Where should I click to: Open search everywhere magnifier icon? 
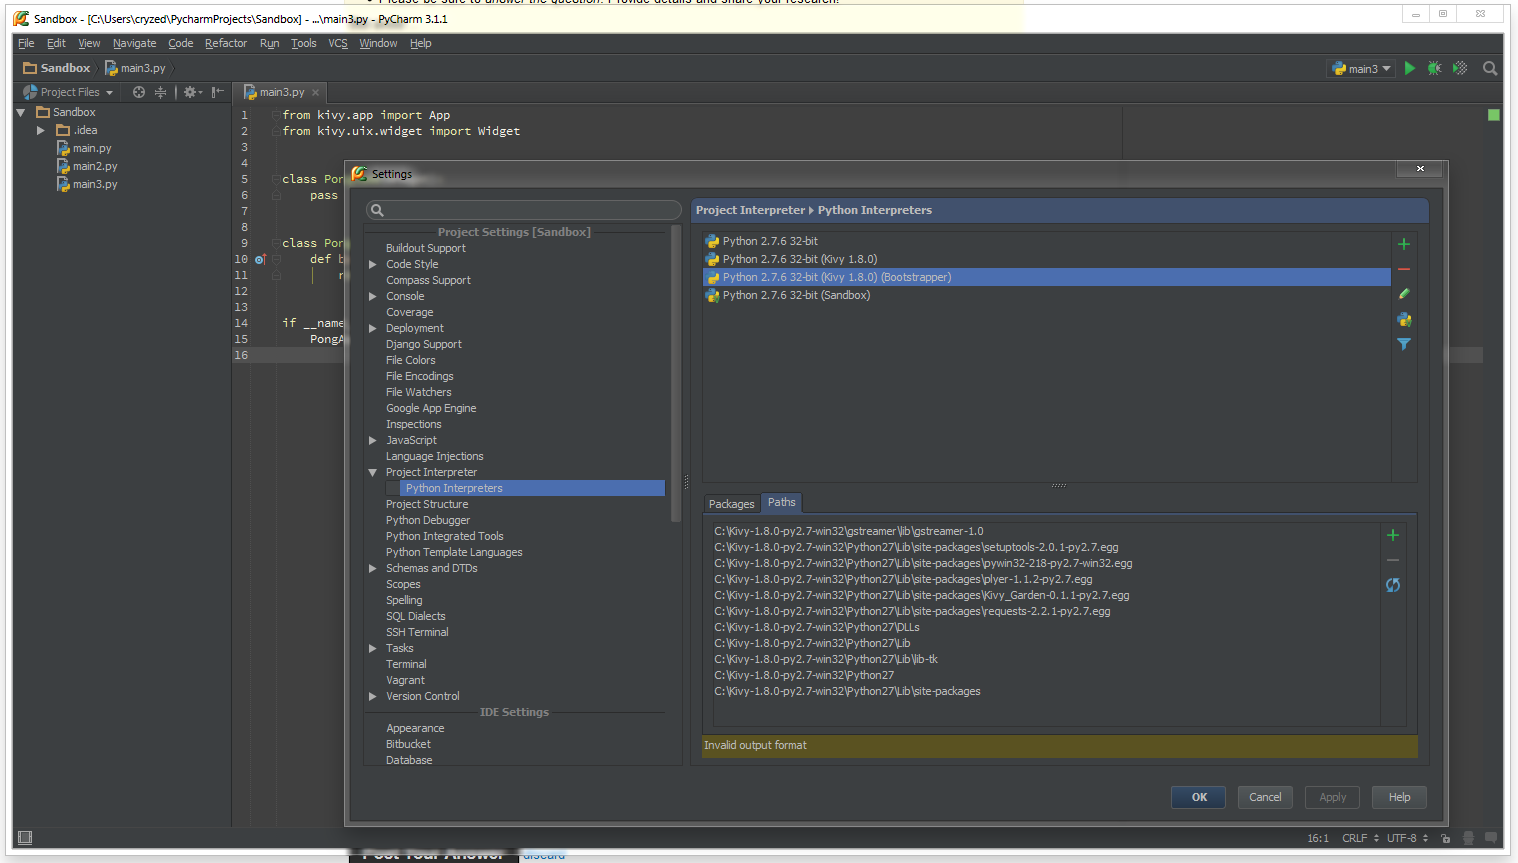(1490, 68)
